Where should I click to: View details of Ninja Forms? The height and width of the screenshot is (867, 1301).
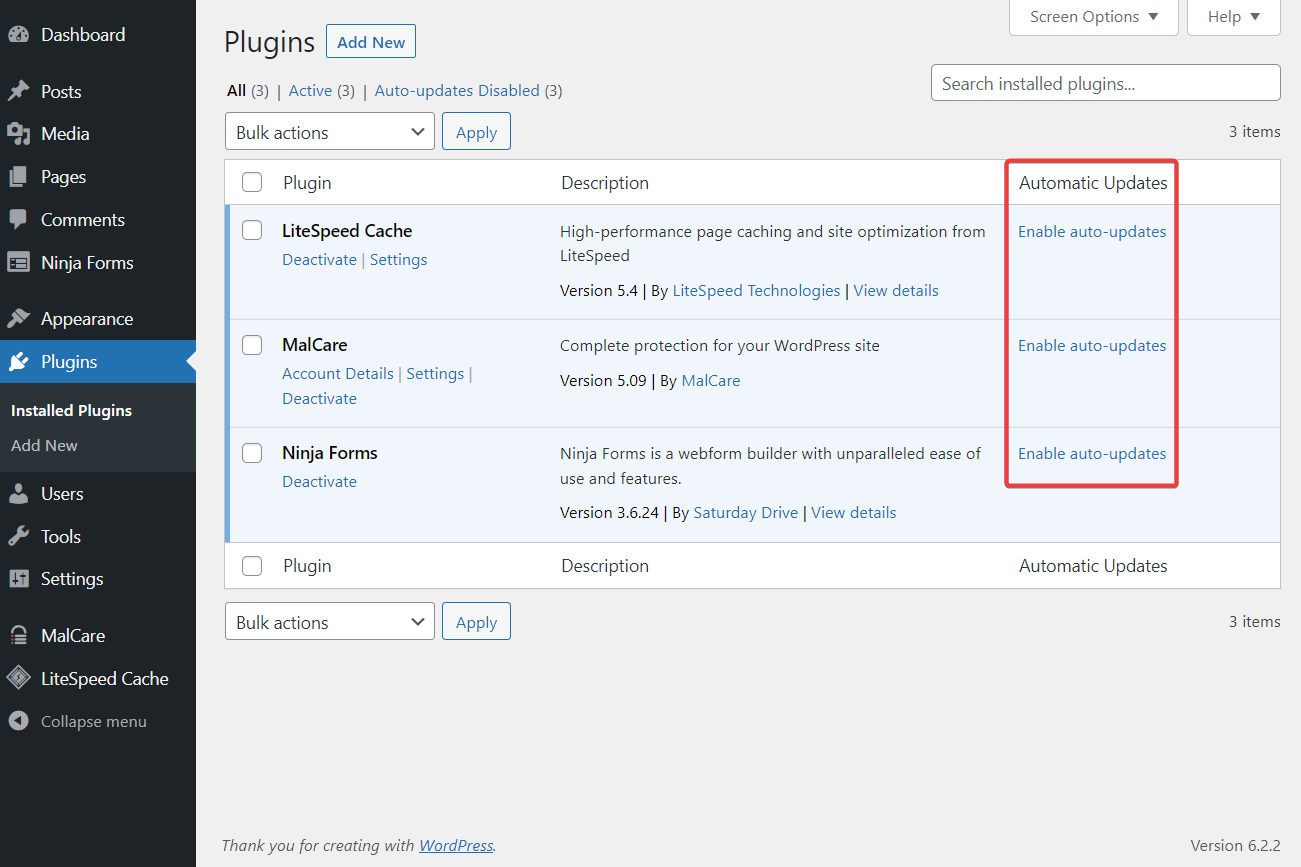853,513
